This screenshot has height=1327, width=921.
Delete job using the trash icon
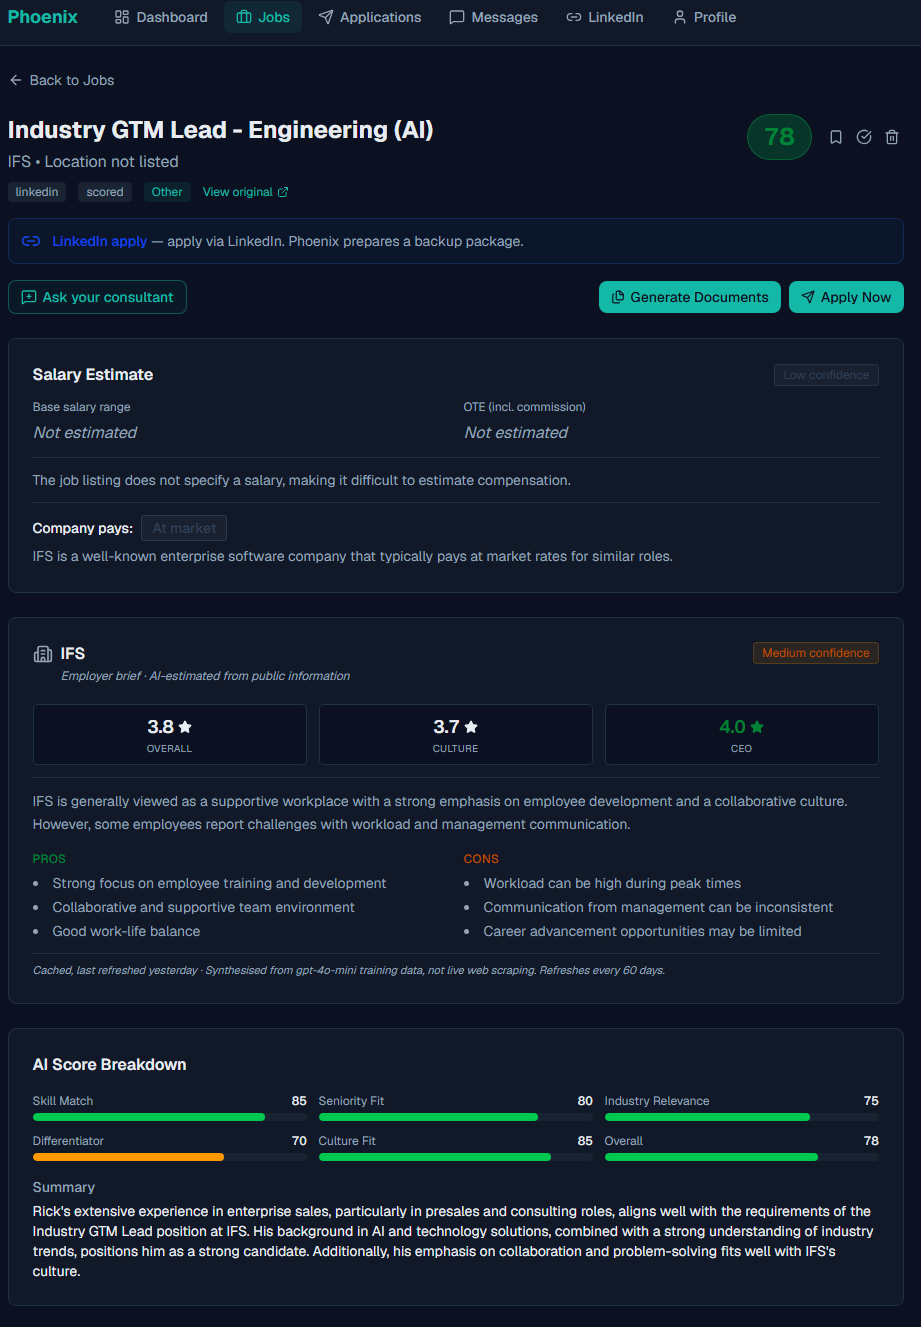892,137
